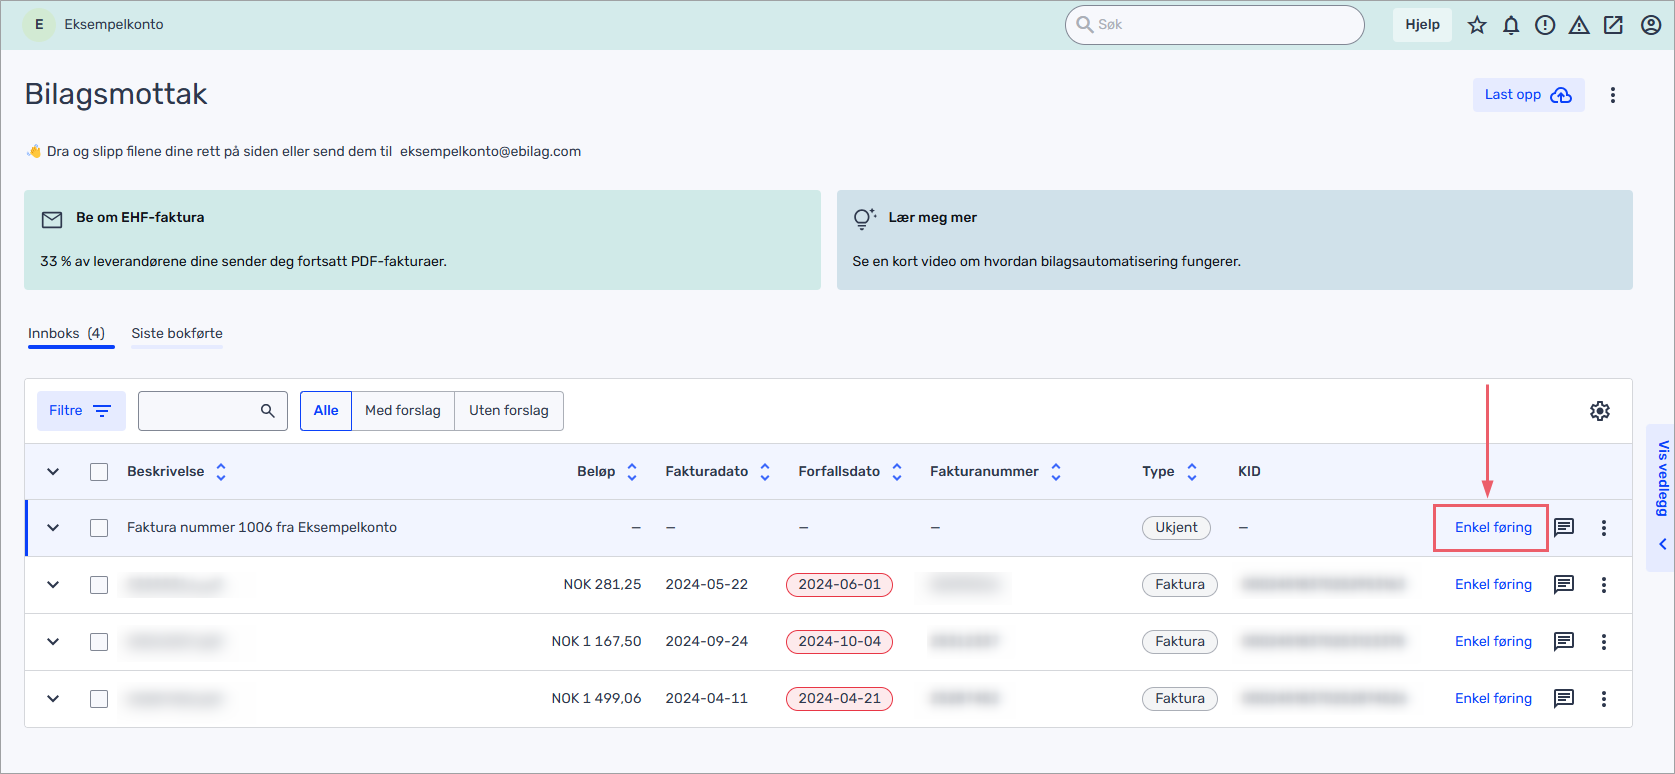Image resolution: width=1675 pixels, height=774 pixels.
Task: Click the Hjelp button
Action: [1422, 25]
